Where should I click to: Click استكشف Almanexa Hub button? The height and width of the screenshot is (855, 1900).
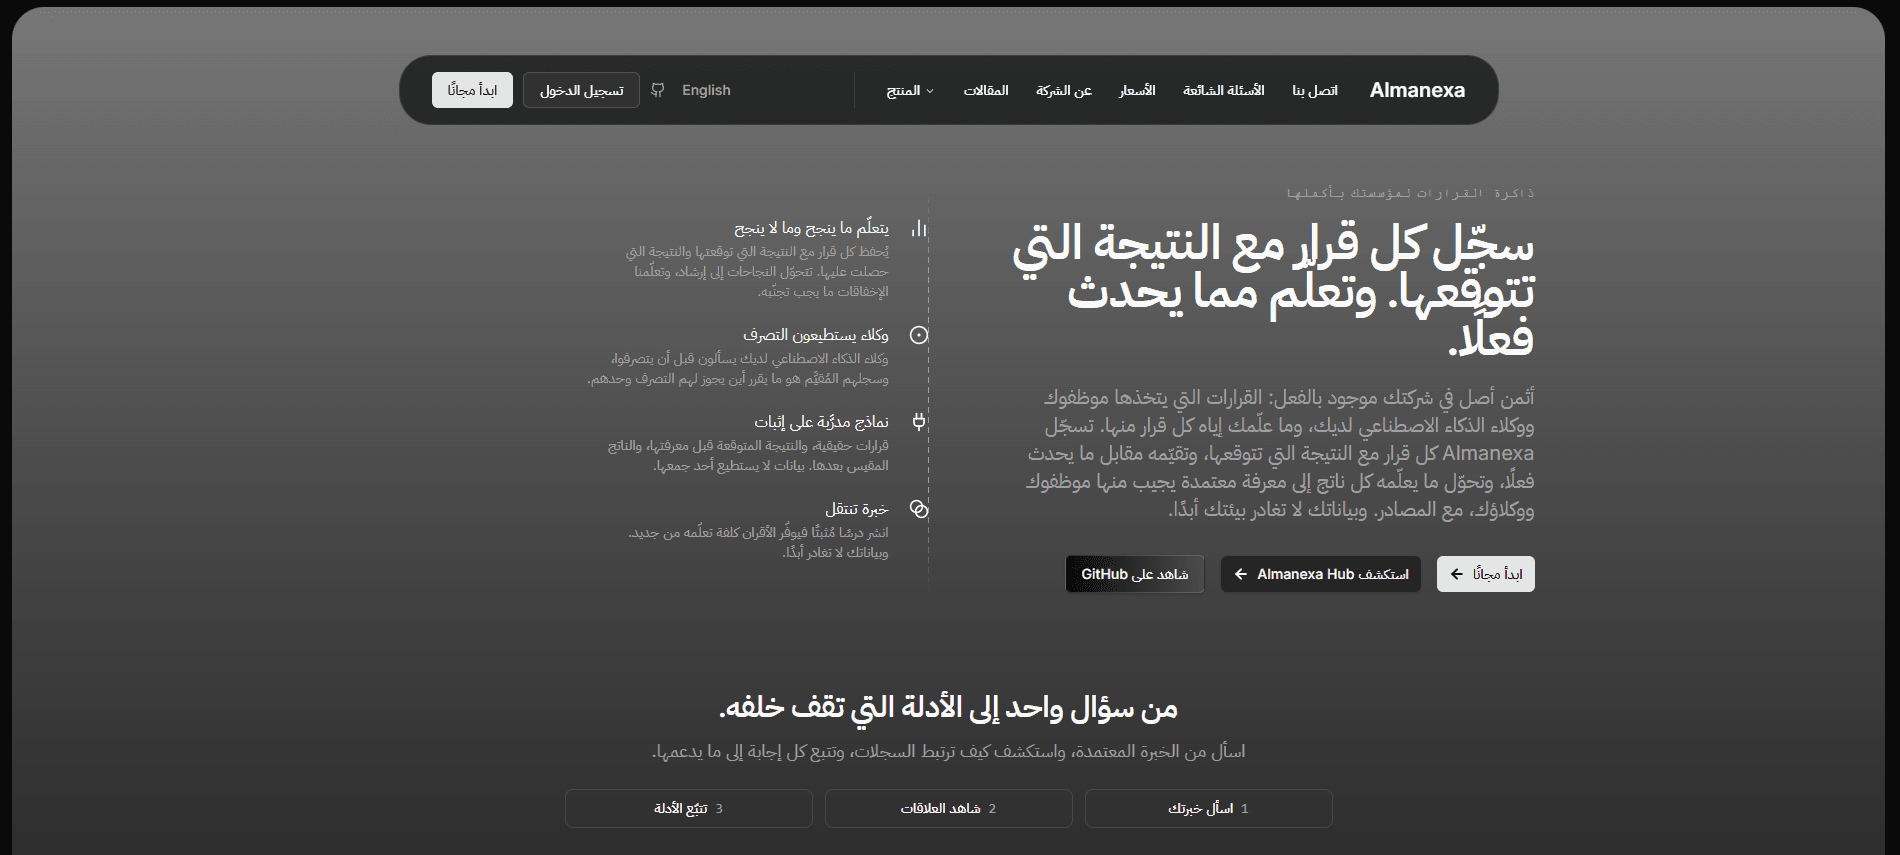[1321, 574]
